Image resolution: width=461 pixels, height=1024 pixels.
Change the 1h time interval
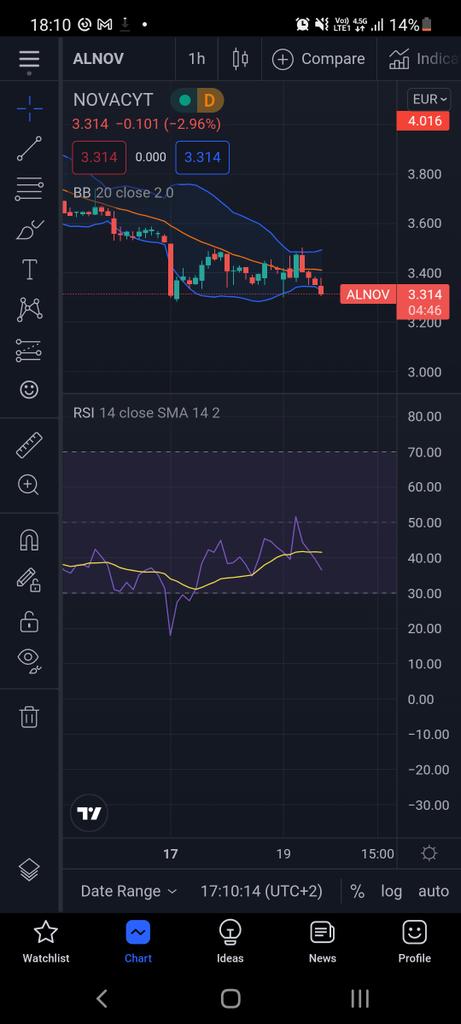point(197,59)
